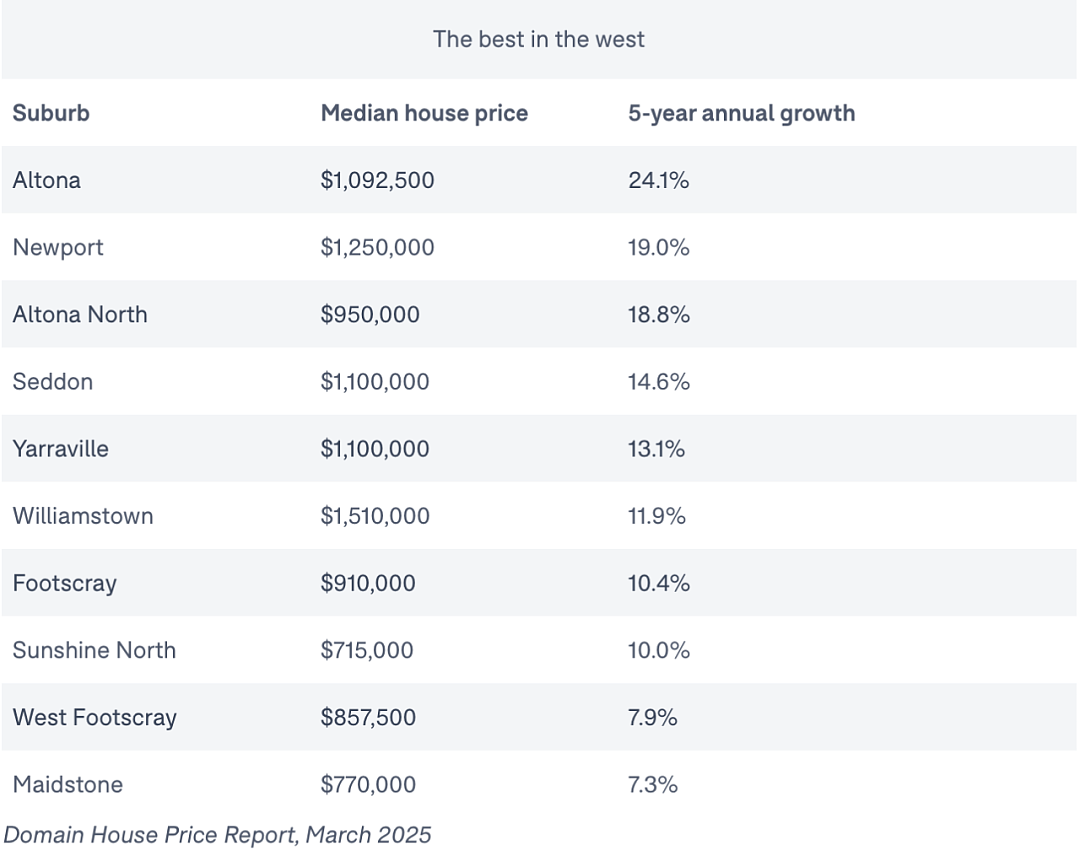Click the 24.1% growth value
This screenshot has height=856, width=1080.
(658, 180)
